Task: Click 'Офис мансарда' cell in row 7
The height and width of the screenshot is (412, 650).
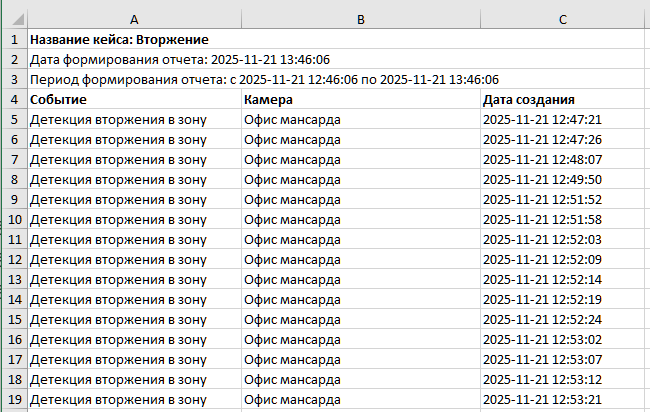Action: [292, 159]
